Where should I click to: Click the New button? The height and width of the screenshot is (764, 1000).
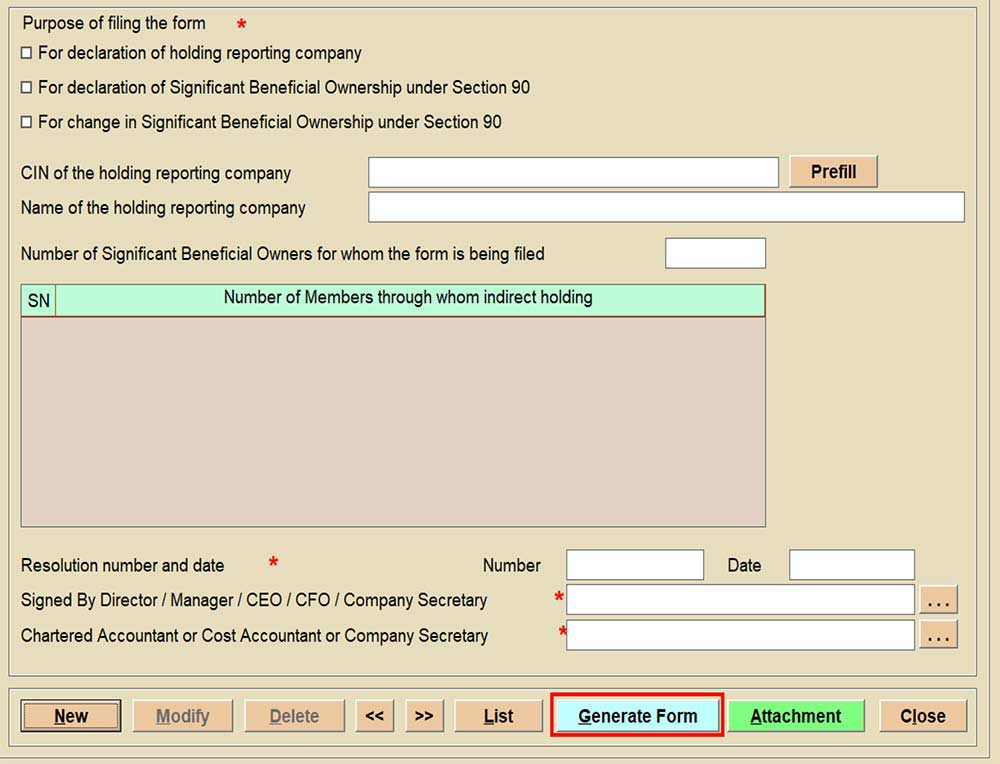(x=71, y=716)
